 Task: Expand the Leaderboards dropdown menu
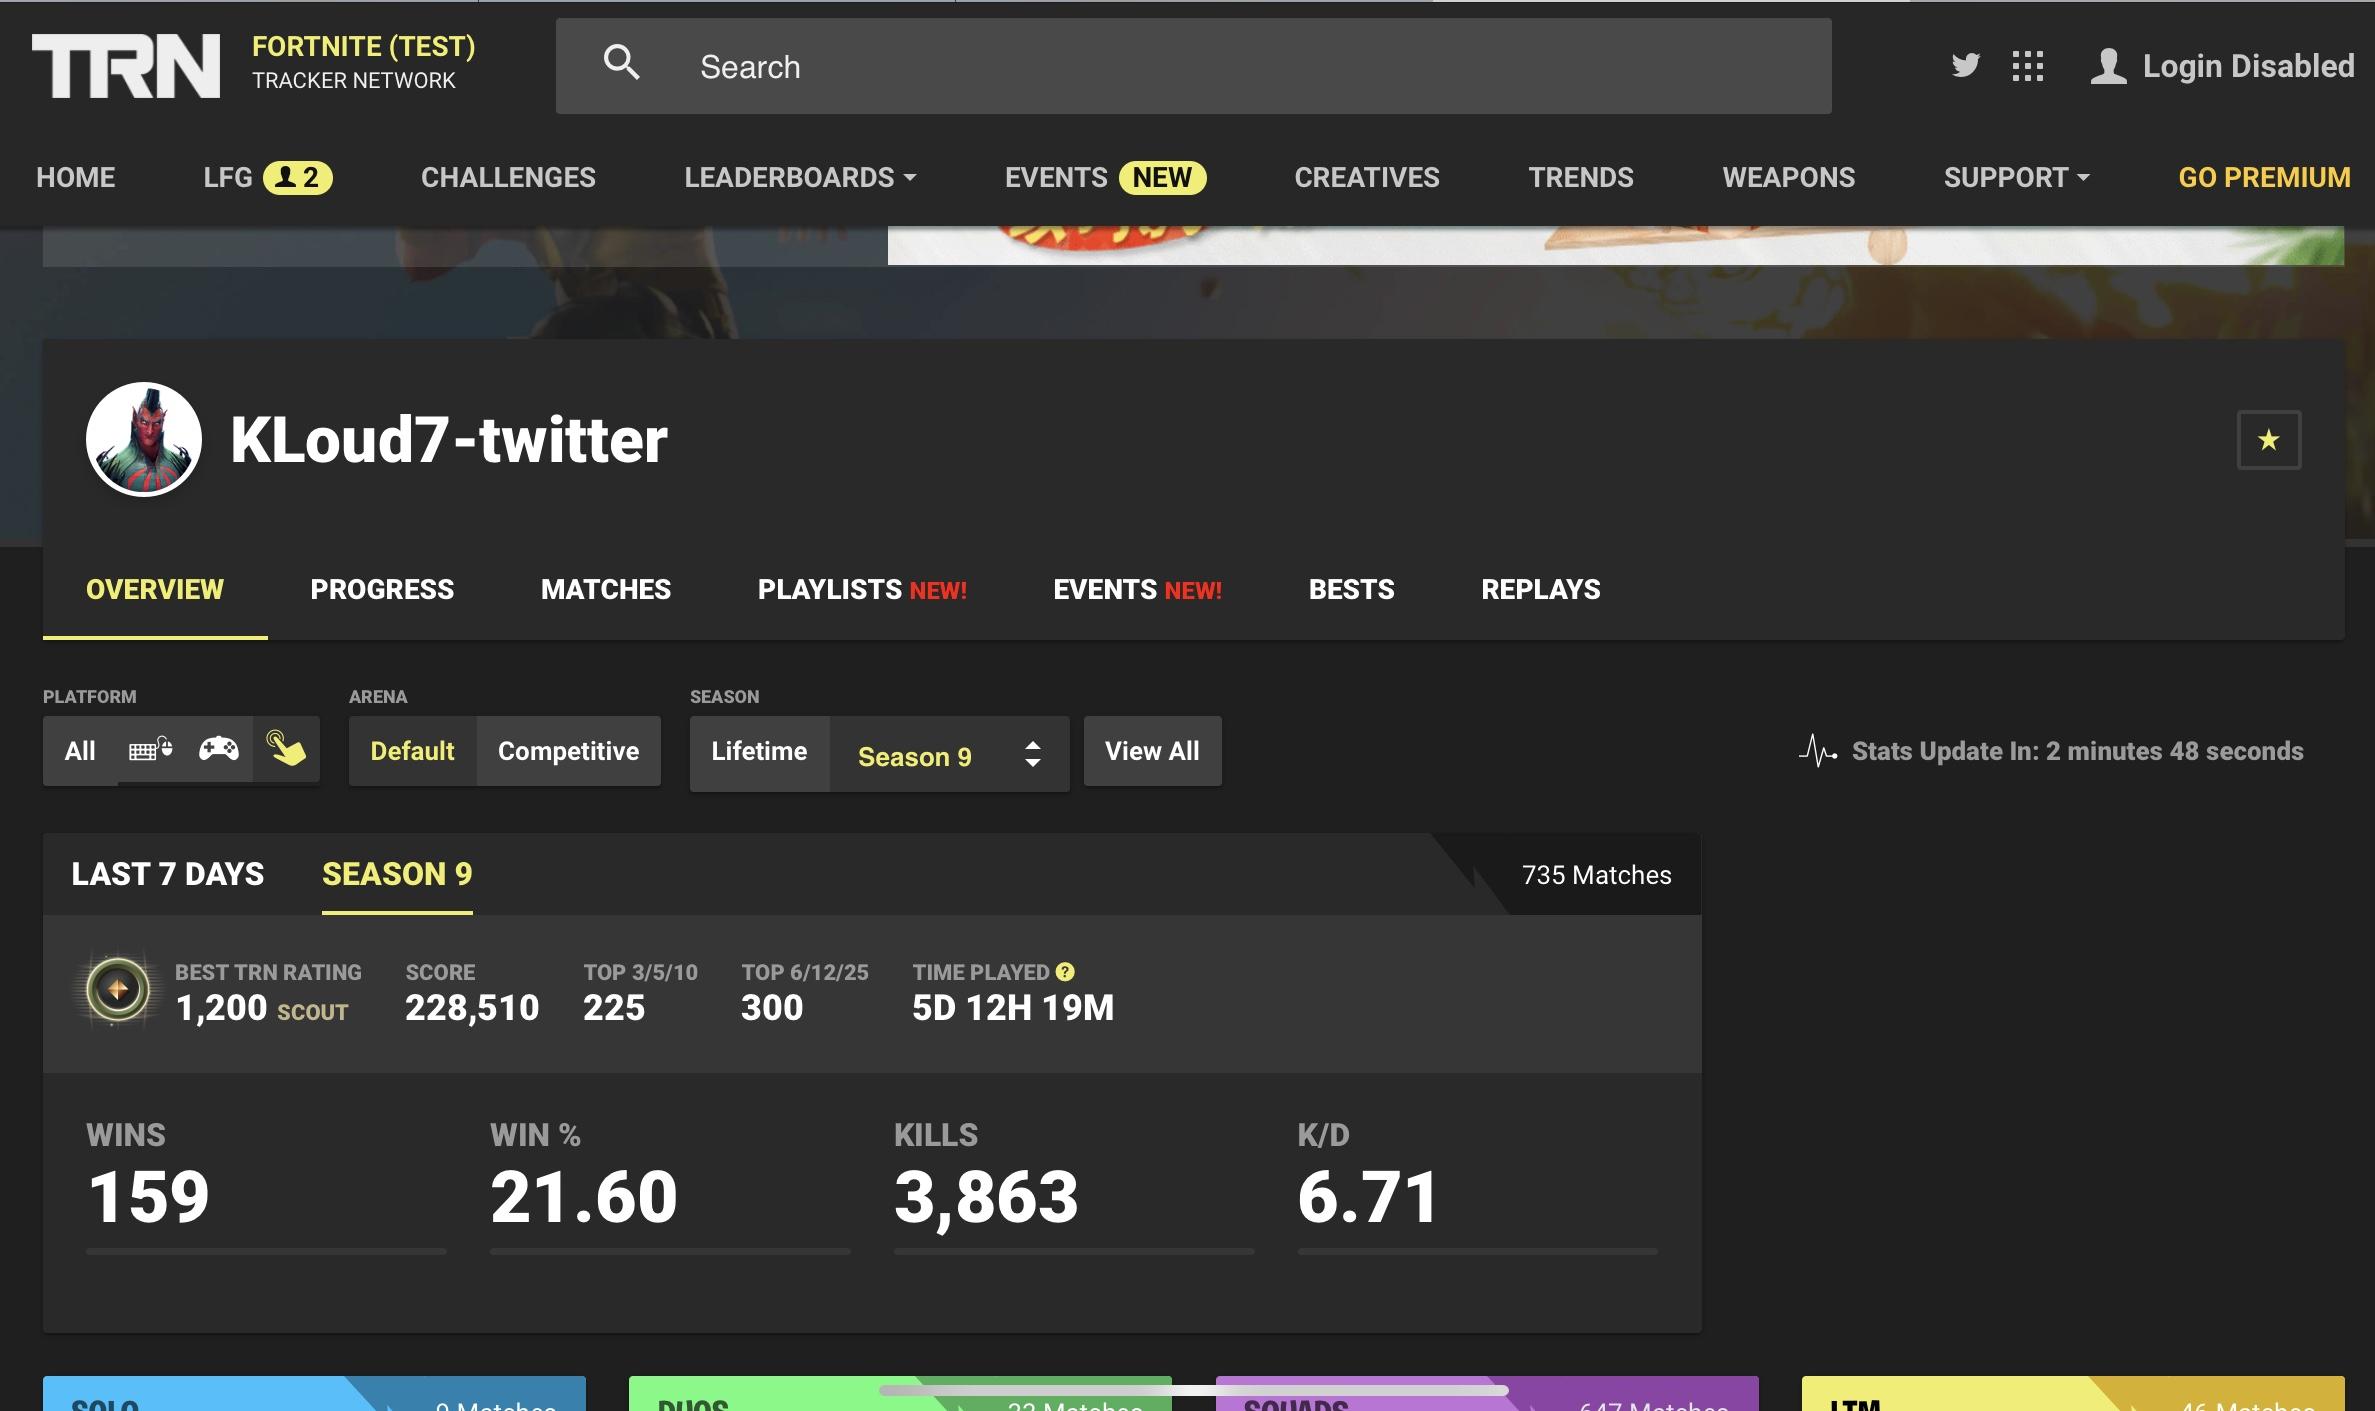tap(800, 177)
